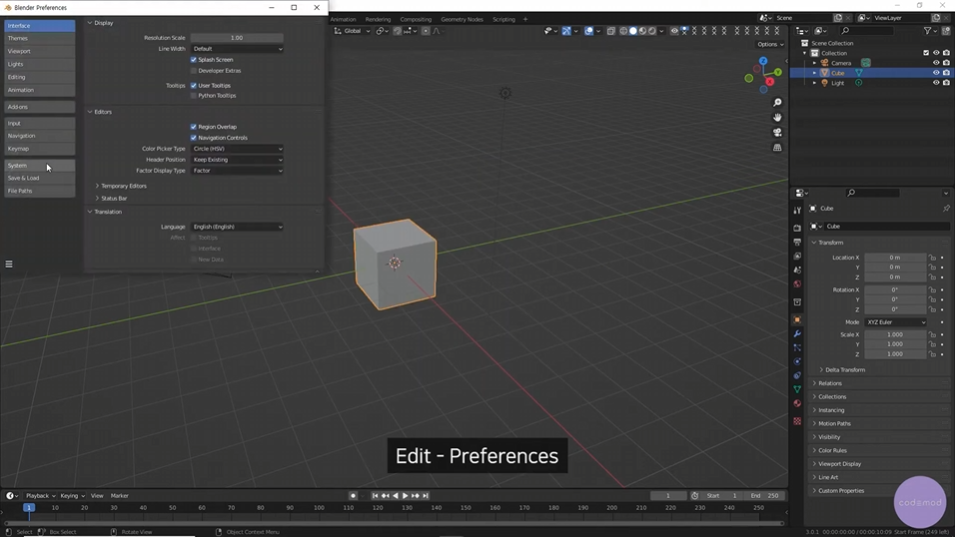Open the Modifier wrench properties tab

coord(797,334)
